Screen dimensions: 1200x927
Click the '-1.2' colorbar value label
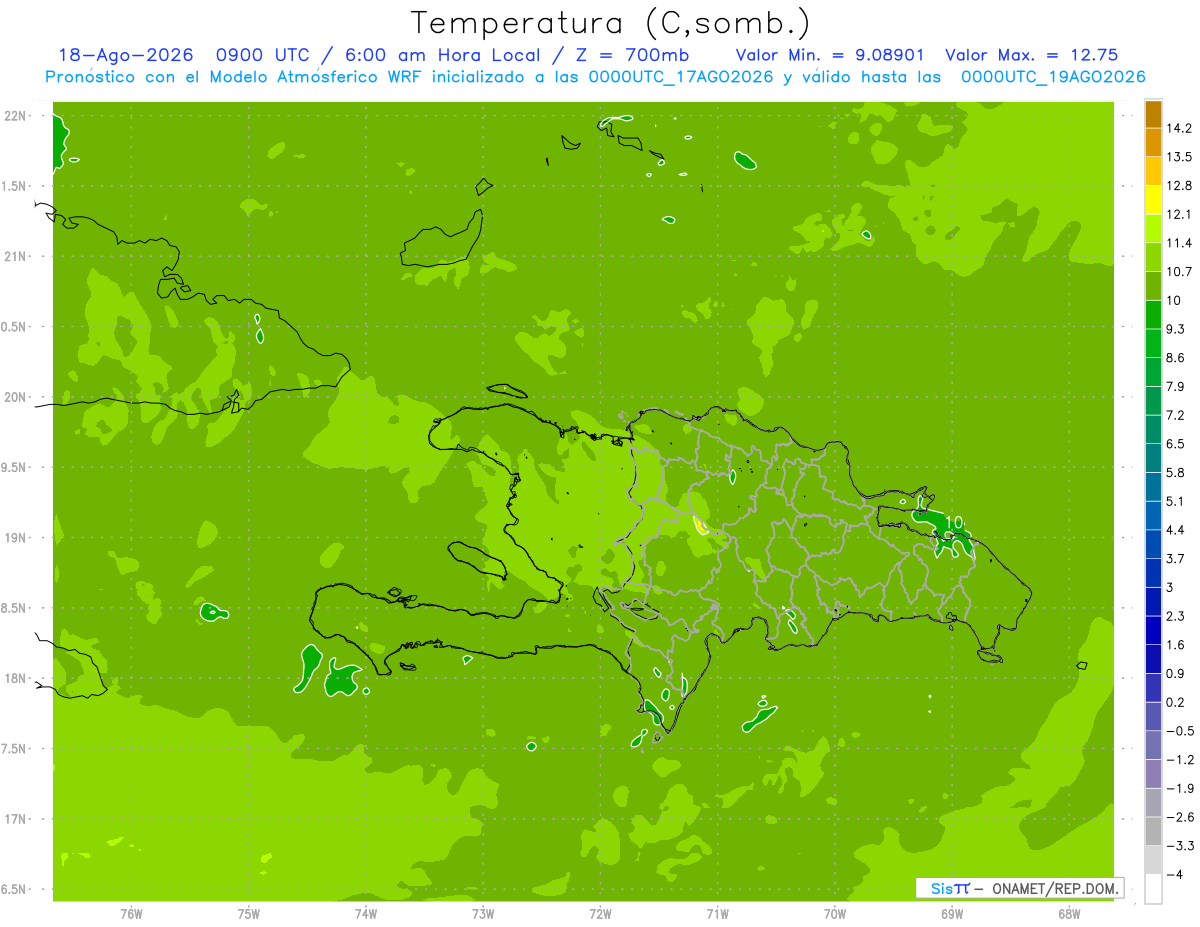[1180, 760]
